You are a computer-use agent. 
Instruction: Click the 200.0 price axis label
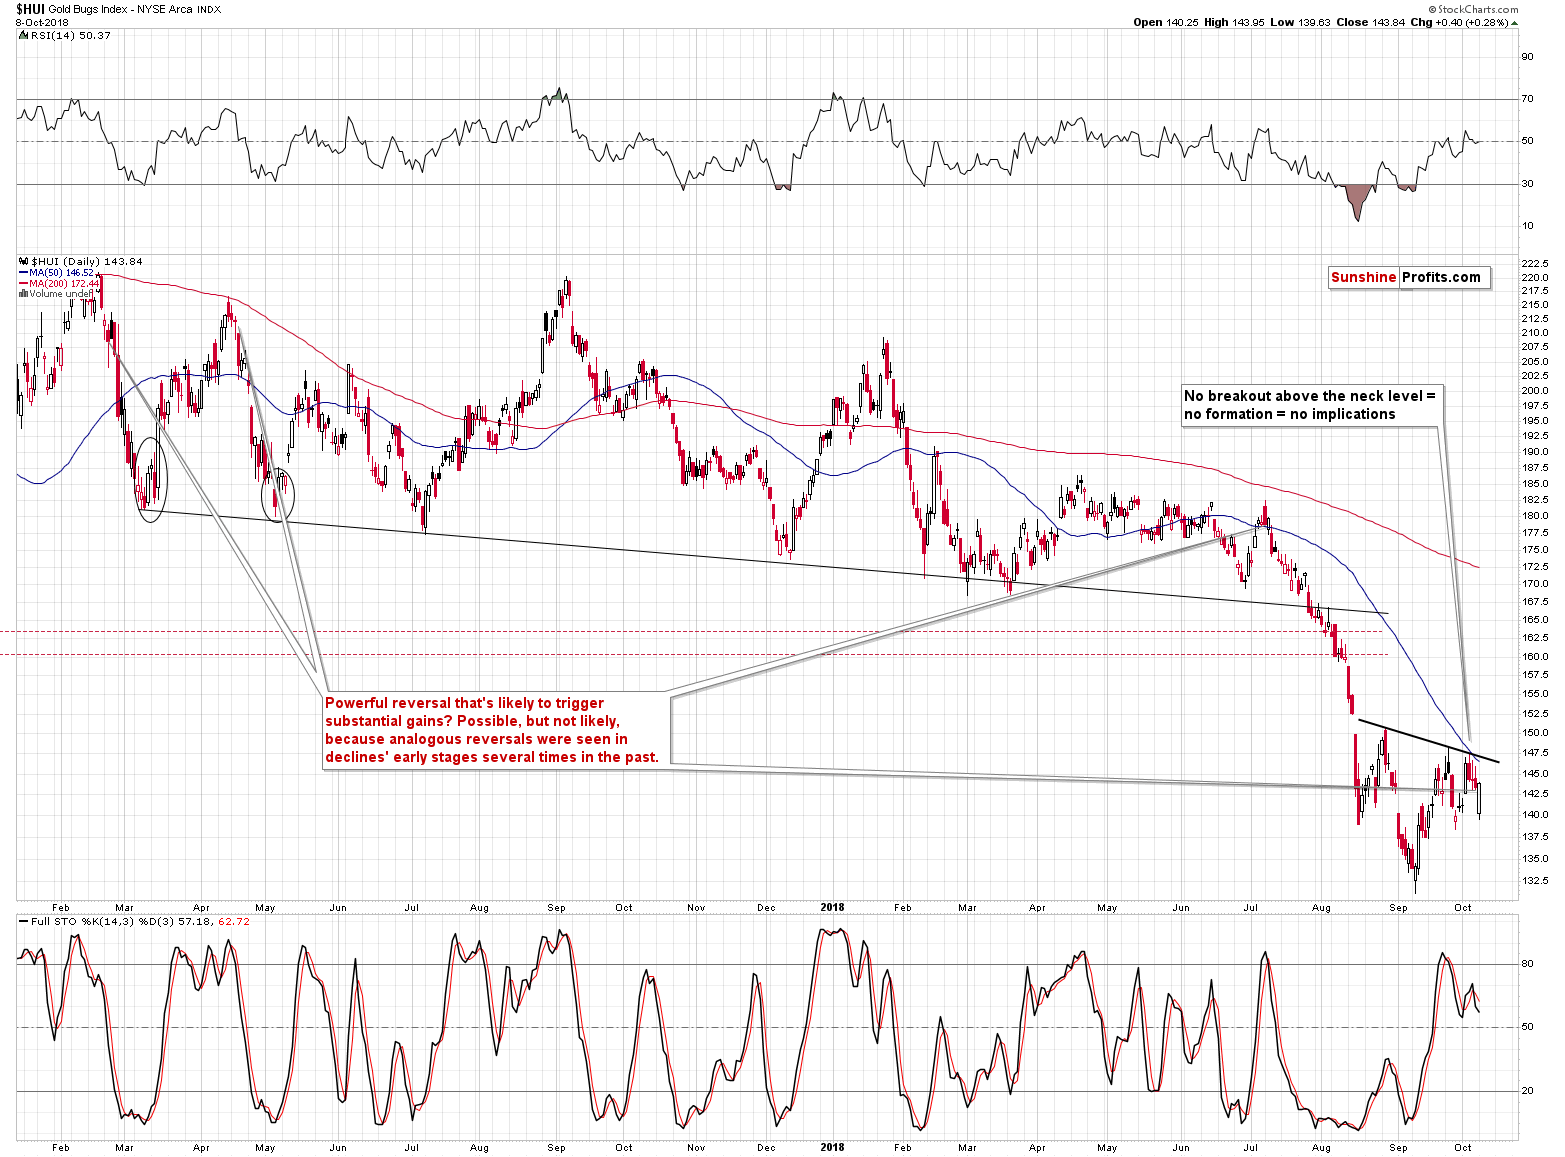click(1535, 391)
